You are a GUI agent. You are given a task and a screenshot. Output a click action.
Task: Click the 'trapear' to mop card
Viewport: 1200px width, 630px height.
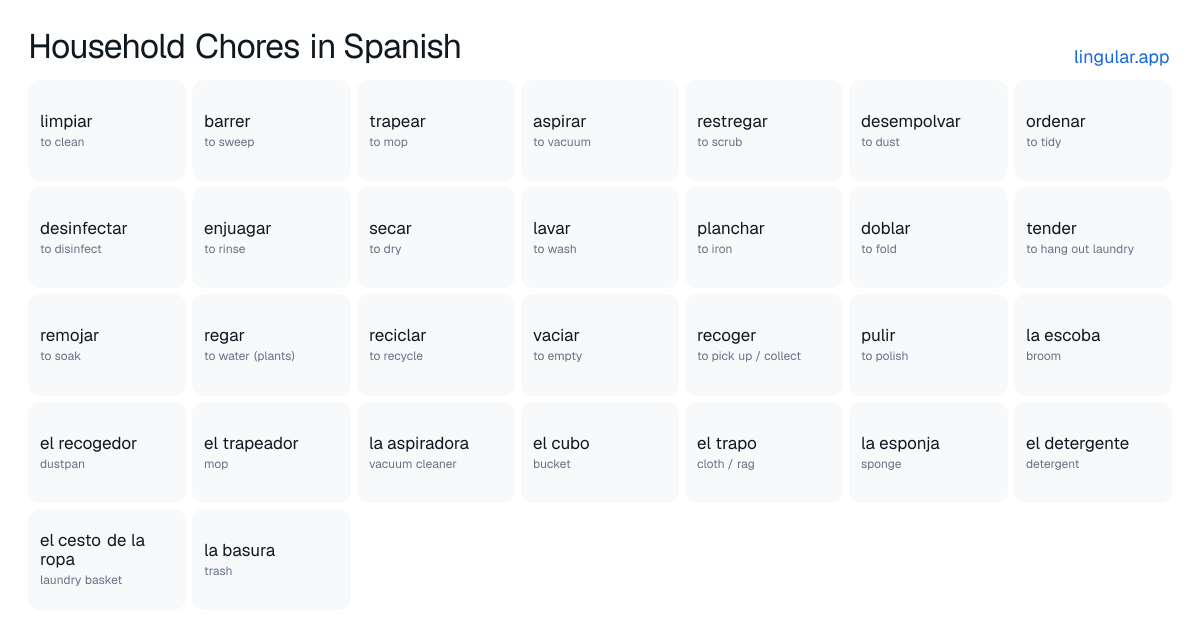[x=436, y=131]
